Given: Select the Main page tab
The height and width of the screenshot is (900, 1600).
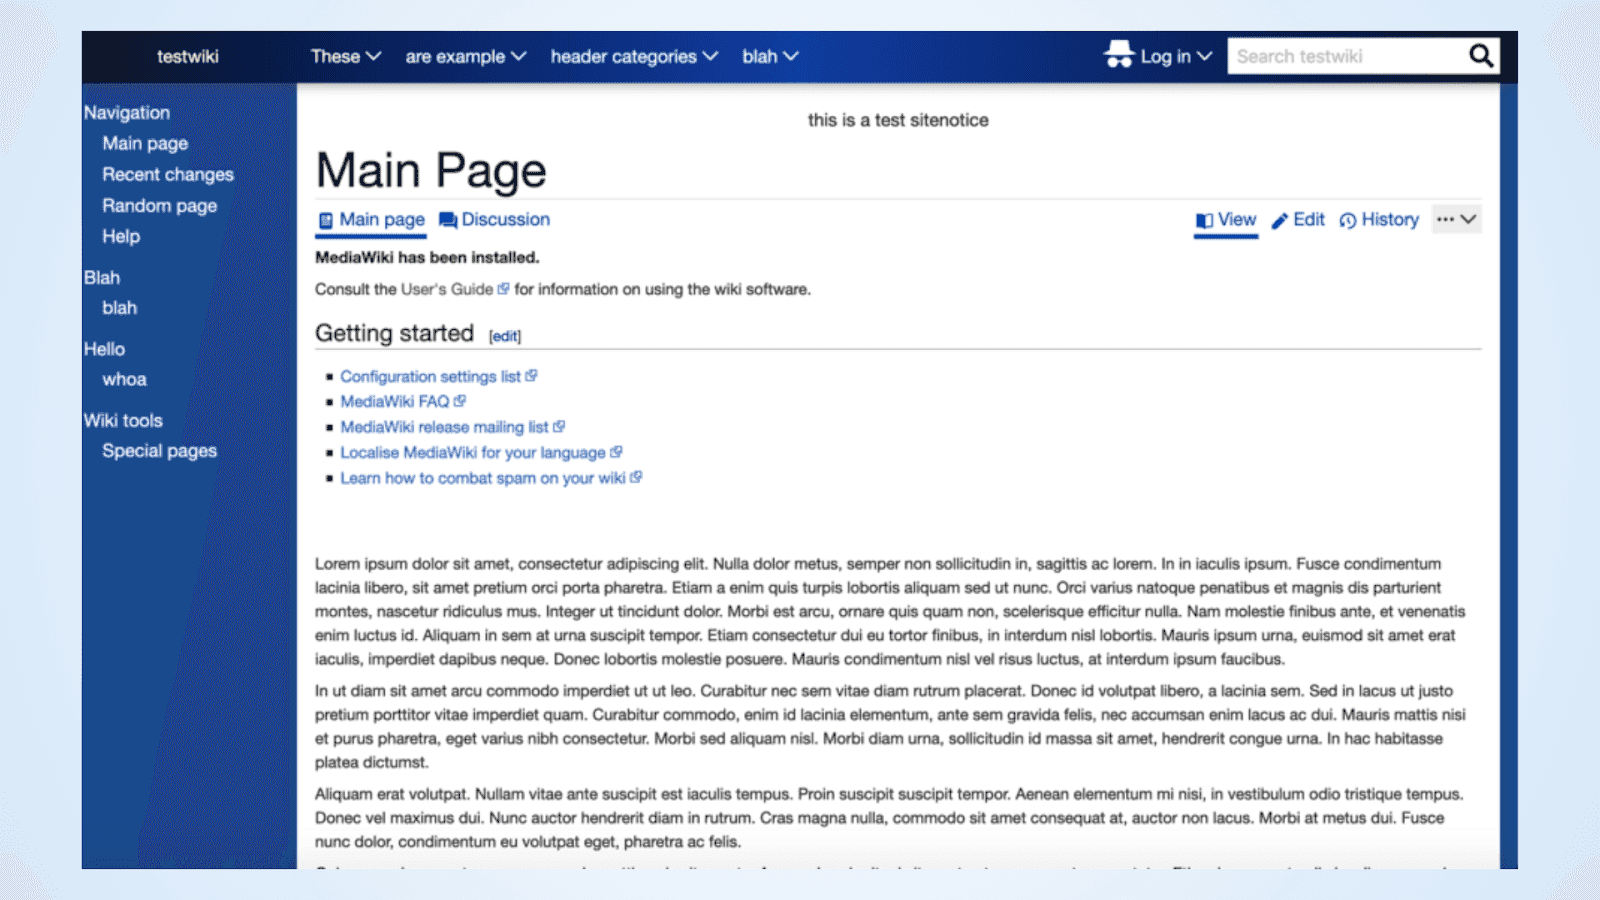Looking at the screenshot, I should (381, 219).
